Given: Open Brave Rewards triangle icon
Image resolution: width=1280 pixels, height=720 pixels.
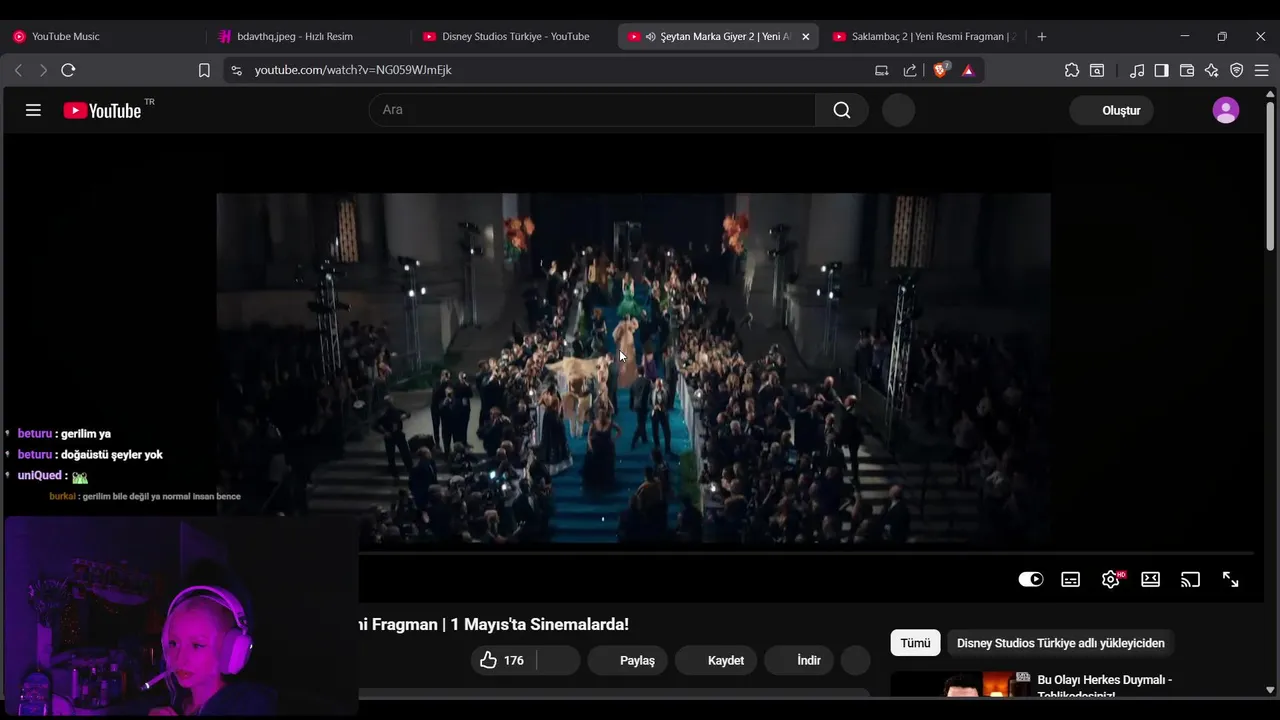Looking at the screenshot, I should pyautogui.click(x=968, y=70).
